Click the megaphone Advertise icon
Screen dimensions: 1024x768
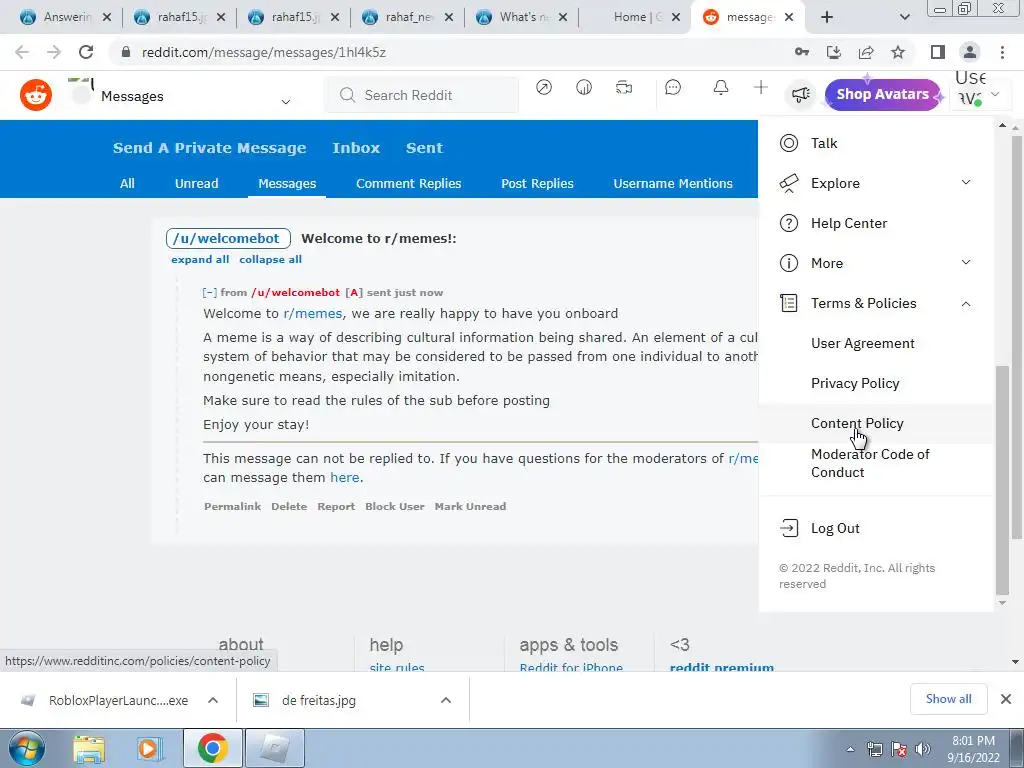click(x=801, y=95)
